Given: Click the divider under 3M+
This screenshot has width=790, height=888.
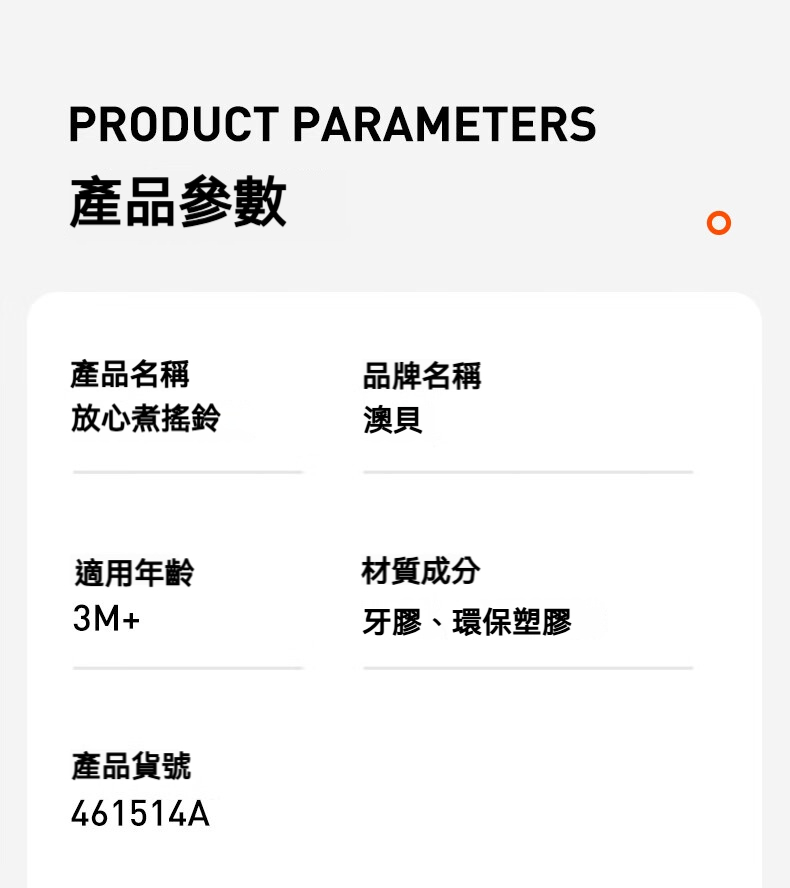Looking at the screenshot, I should [x=188, y=668].
